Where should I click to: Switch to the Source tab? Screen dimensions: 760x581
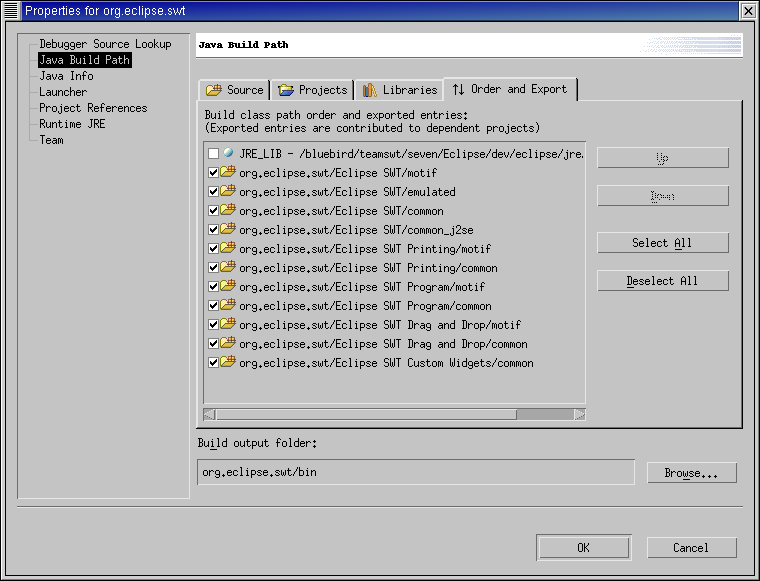235,90
